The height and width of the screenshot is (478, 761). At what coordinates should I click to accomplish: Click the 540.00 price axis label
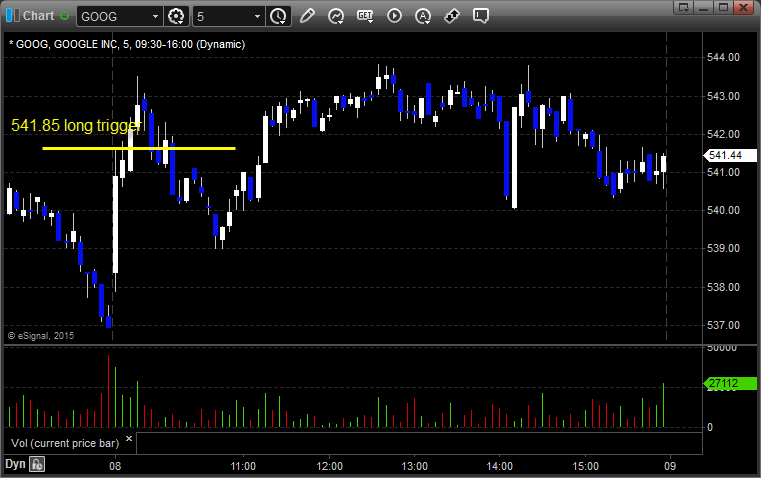[x=723, y=210]
